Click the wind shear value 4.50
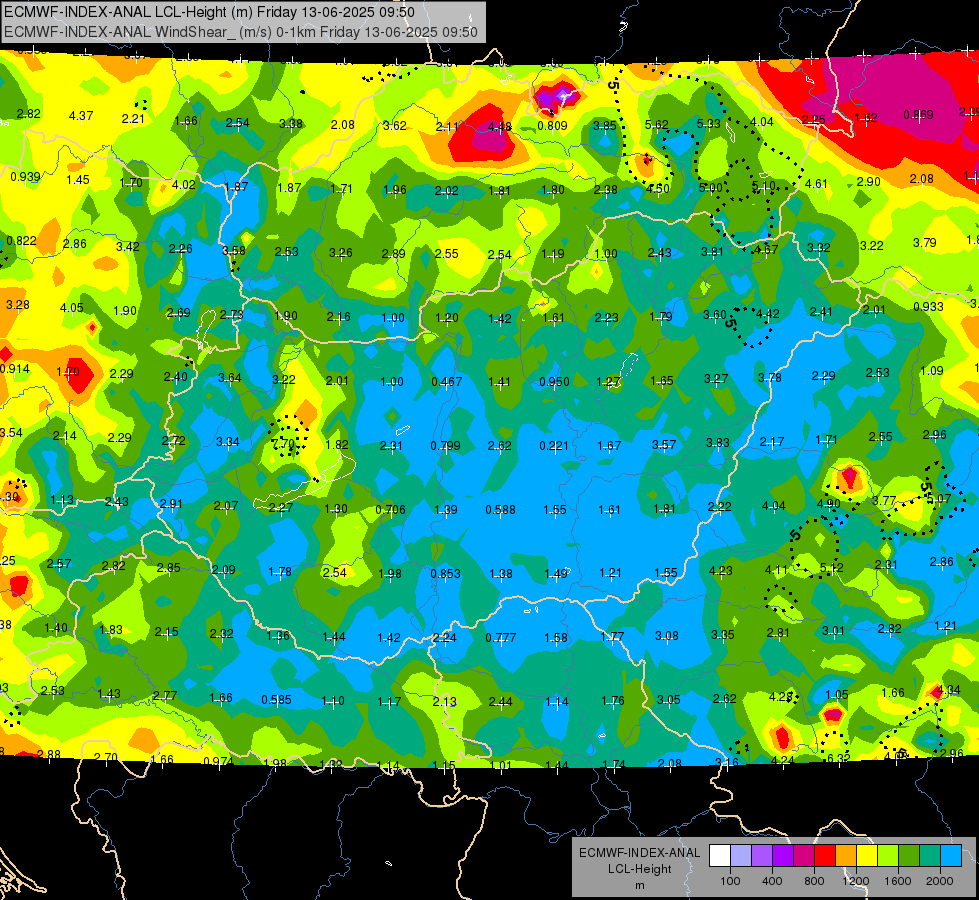The image size is (979, 900). click(x=657, y=189)
